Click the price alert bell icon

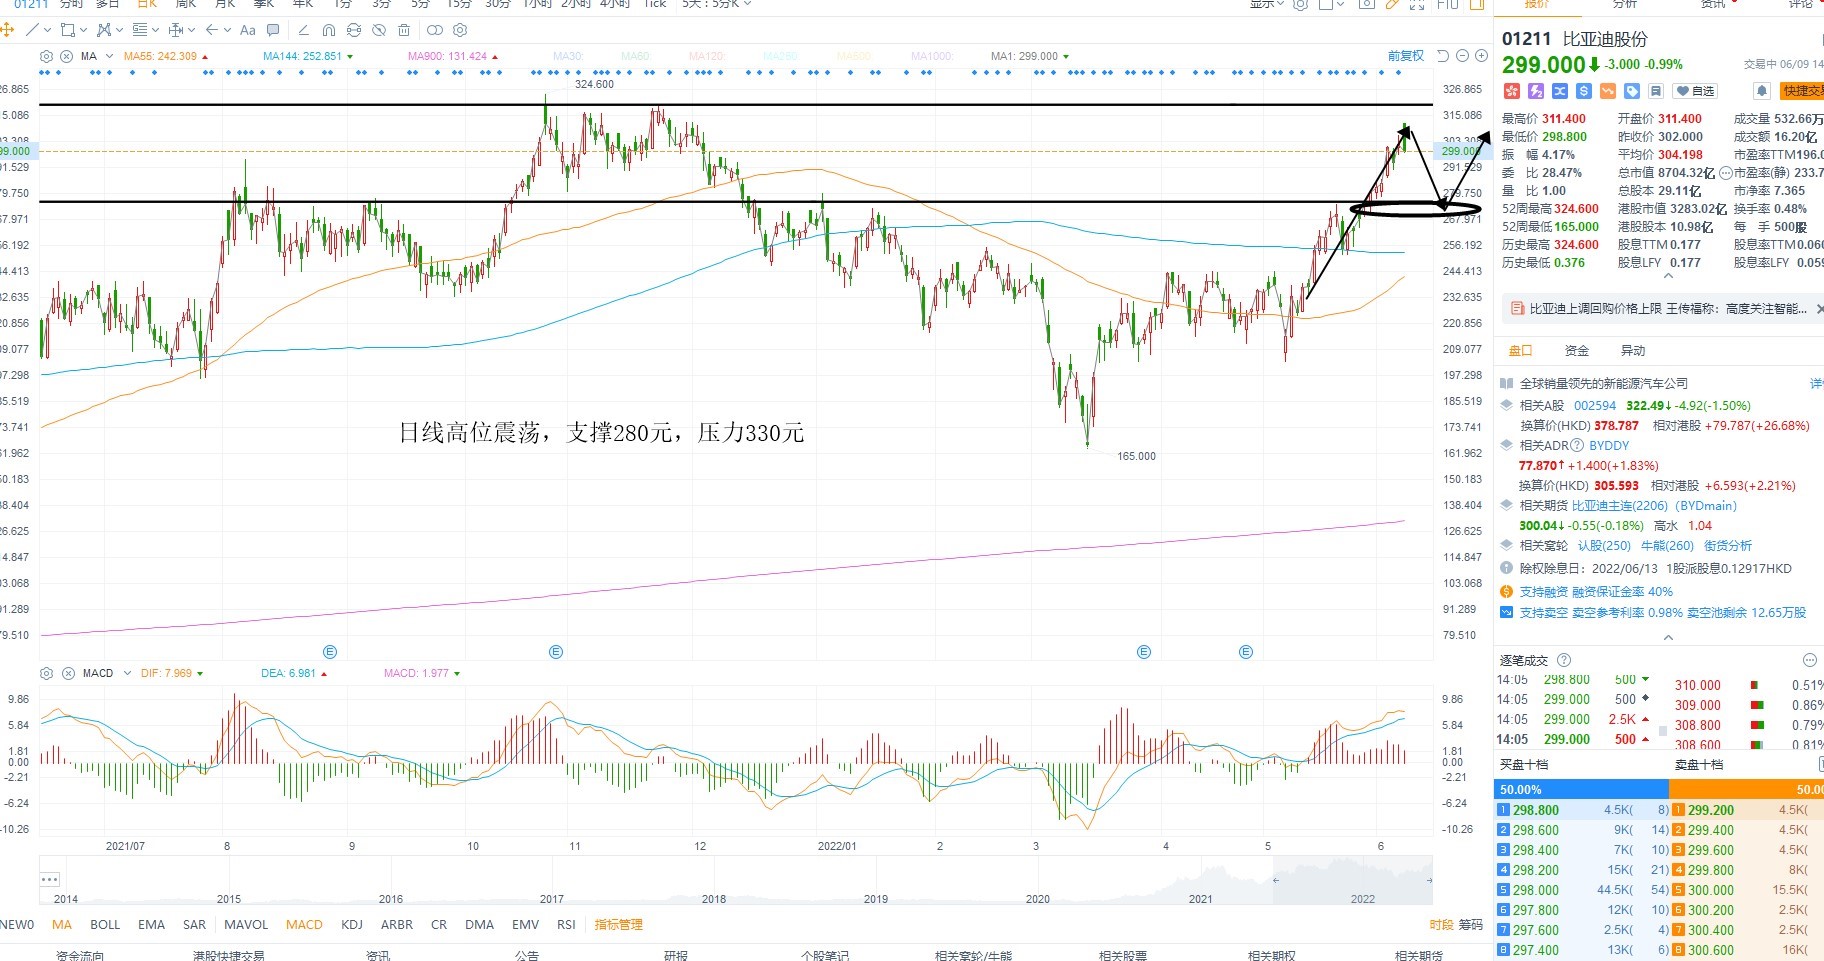pyautogui.click(x=1762, y=91)
